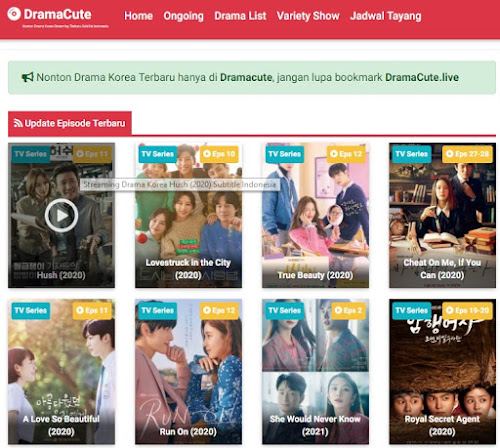Screen dimensions: 500x448
Task: Click the Eps 12 play icon on Run On
Action: (x=207, y=310)
